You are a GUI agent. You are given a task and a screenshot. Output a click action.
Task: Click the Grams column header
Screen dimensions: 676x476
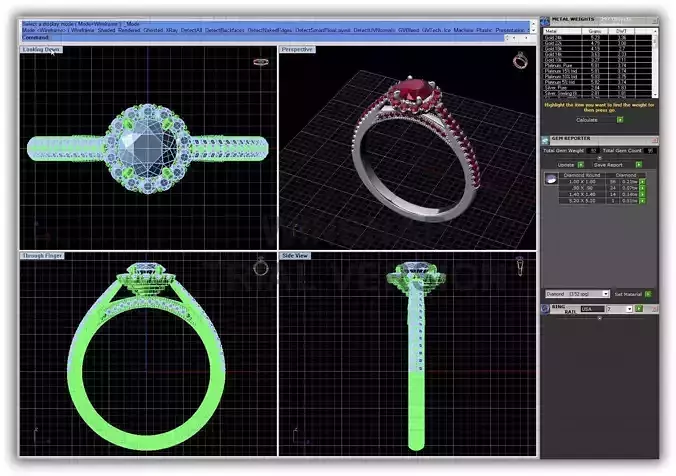(x=595, y=31)
